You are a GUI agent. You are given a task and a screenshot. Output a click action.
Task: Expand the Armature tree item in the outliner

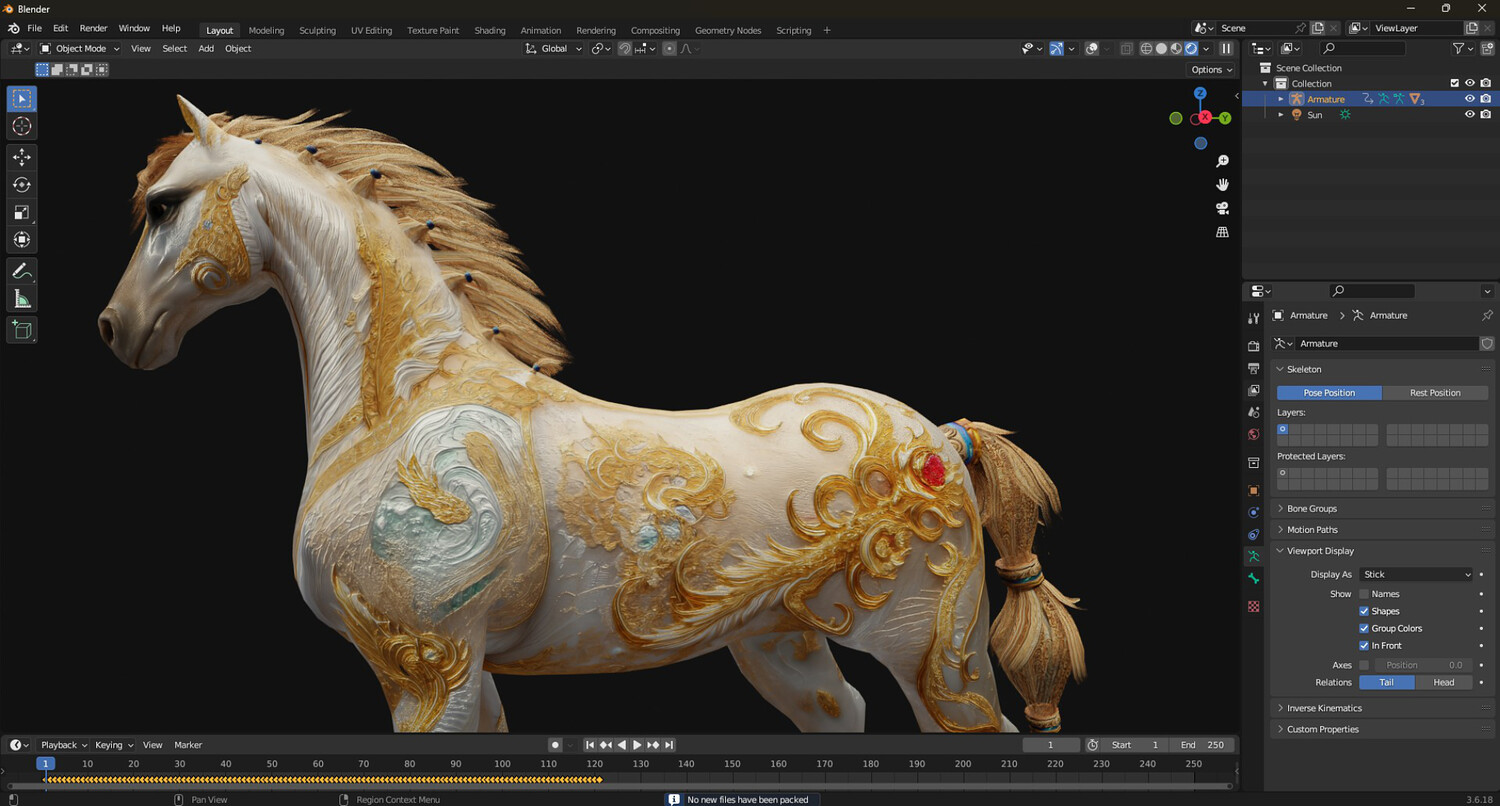click(x=1281, y=99)
